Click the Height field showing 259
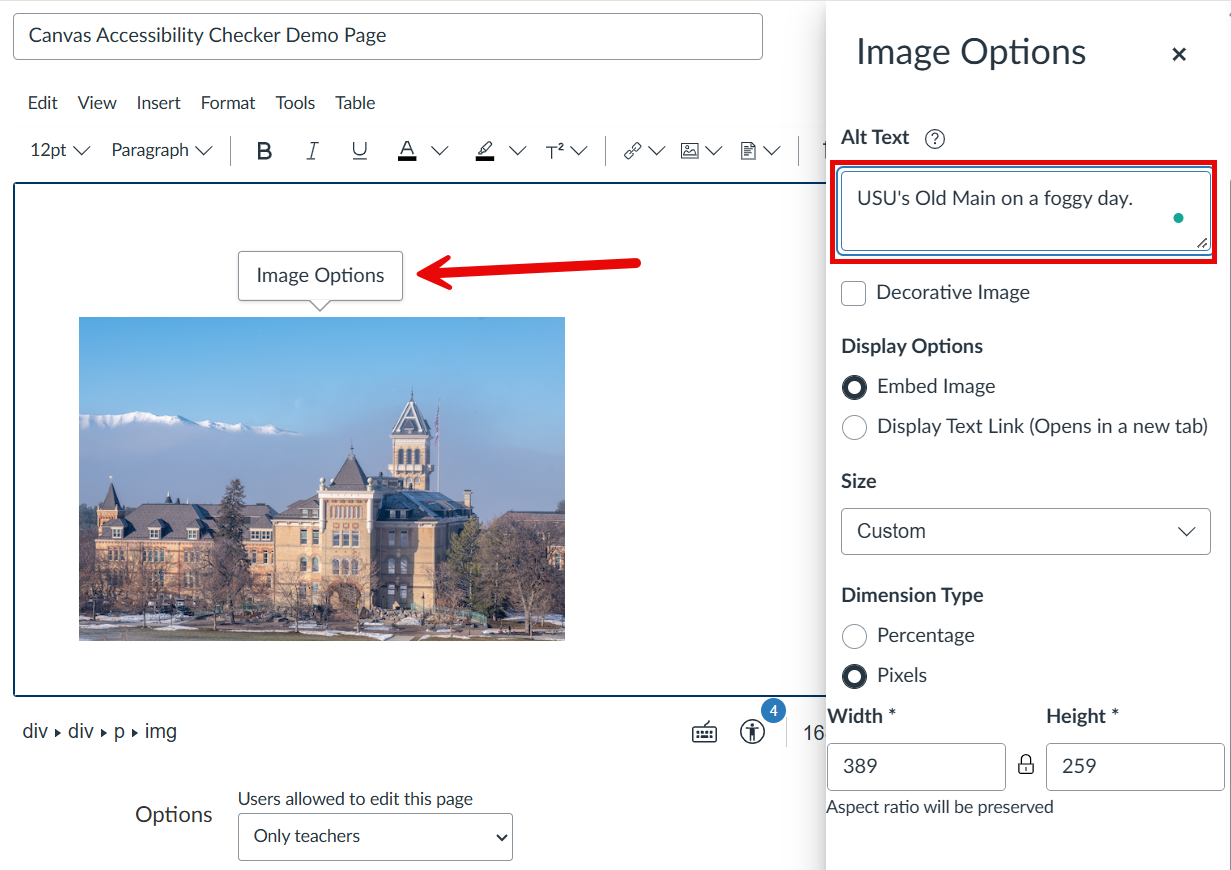 click(x=1135, y=767)
